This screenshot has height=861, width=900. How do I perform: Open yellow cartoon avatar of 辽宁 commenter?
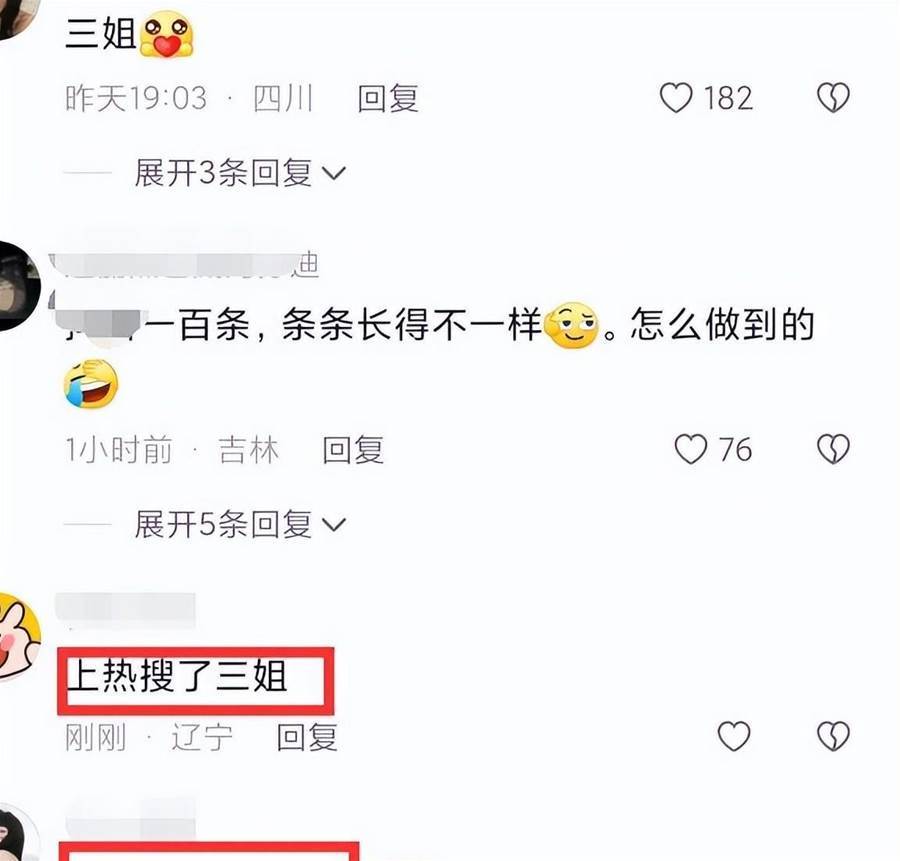point(18,637)
